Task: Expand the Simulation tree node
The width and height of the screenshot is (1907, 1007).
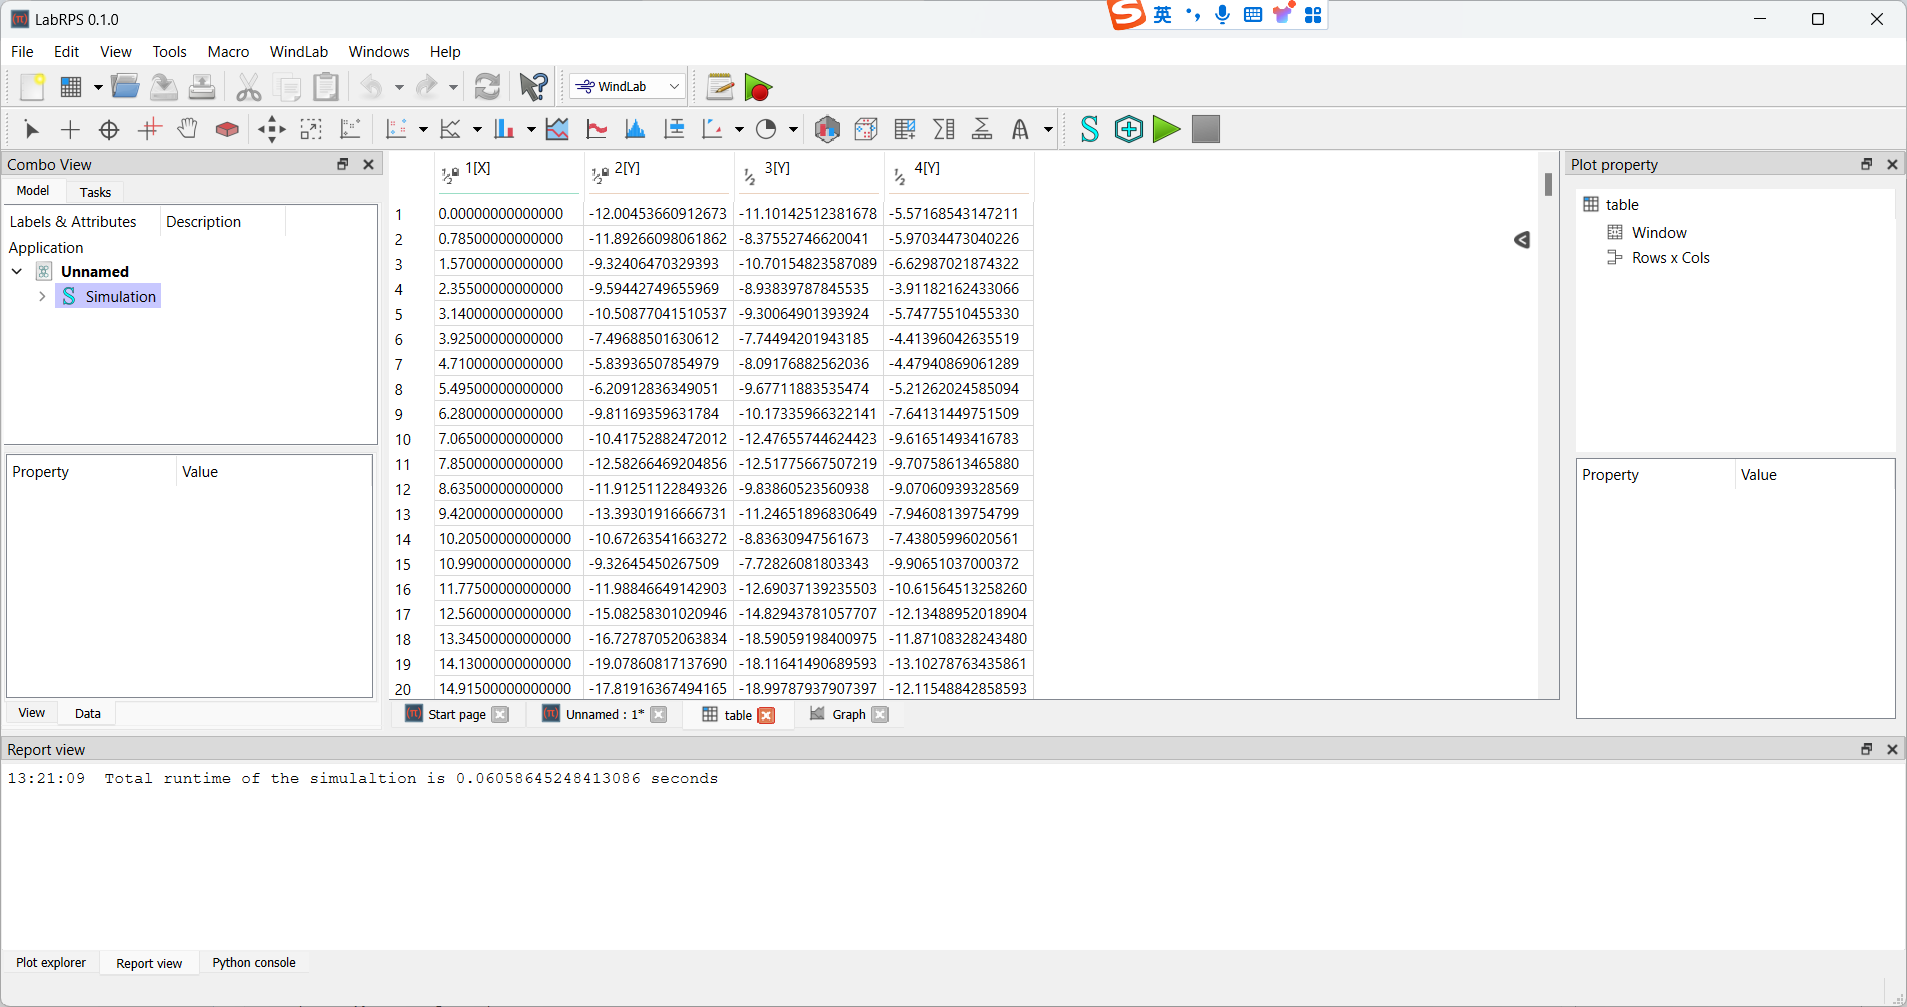Action: click(x=42, y=297)
